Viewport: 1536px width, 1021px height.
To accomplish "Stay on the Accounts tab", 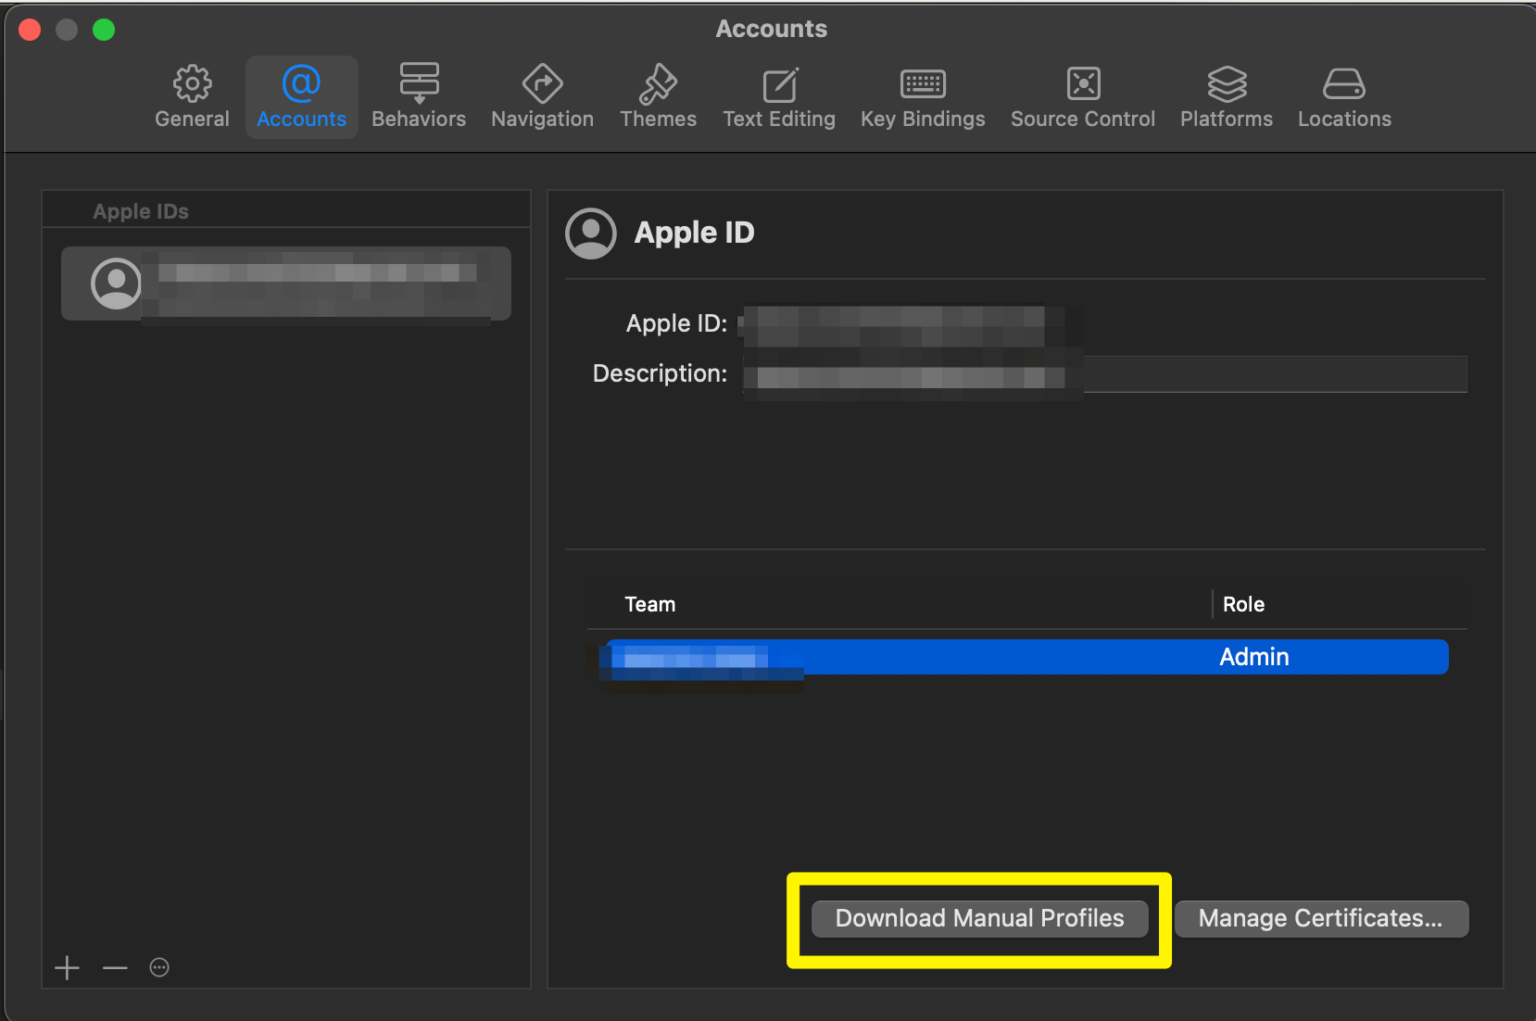I will click(301, 95).
